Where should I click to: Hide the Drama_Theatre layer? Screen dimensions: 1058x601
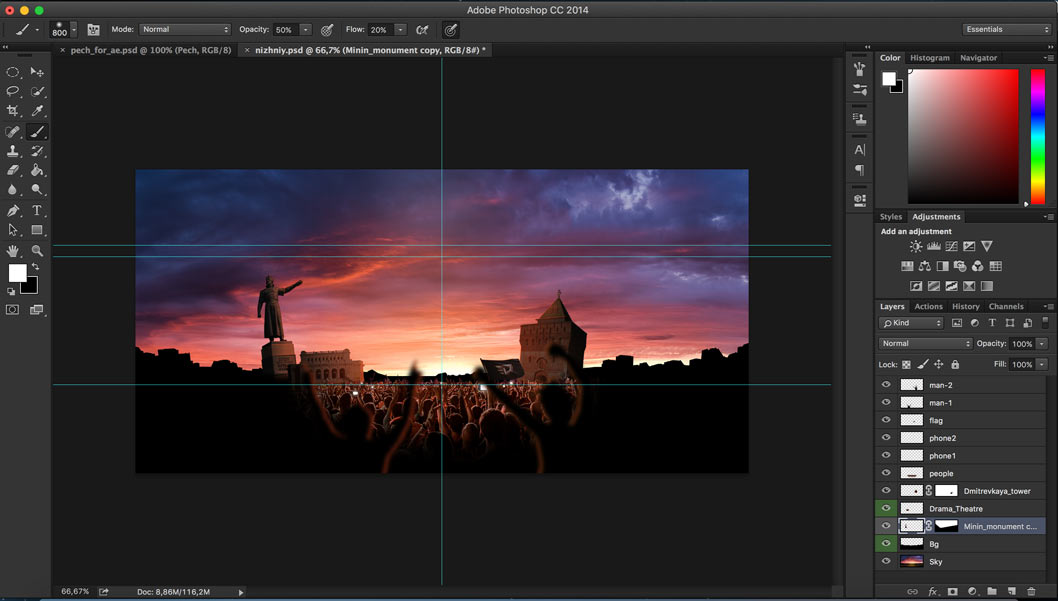pyautogui.click(x=886, y=509)
